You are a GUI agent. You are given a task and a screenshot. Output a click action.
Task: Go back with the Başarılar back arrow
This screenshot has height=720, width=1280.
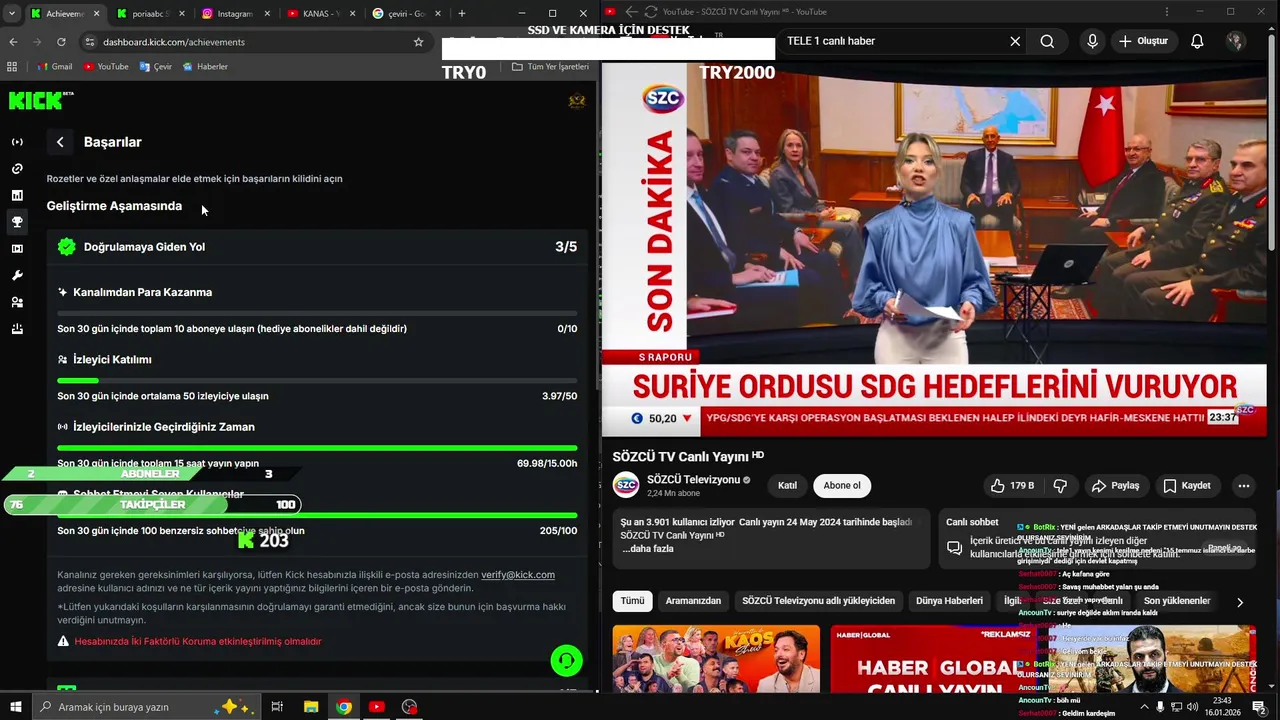pos(60,142)
